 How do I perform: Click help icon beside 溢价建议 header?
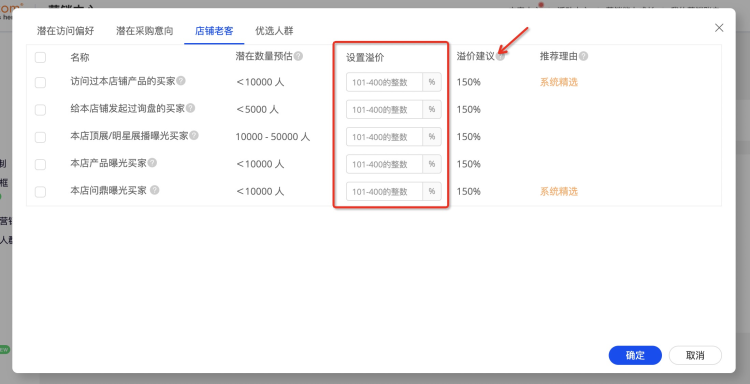tap(500, 56)
